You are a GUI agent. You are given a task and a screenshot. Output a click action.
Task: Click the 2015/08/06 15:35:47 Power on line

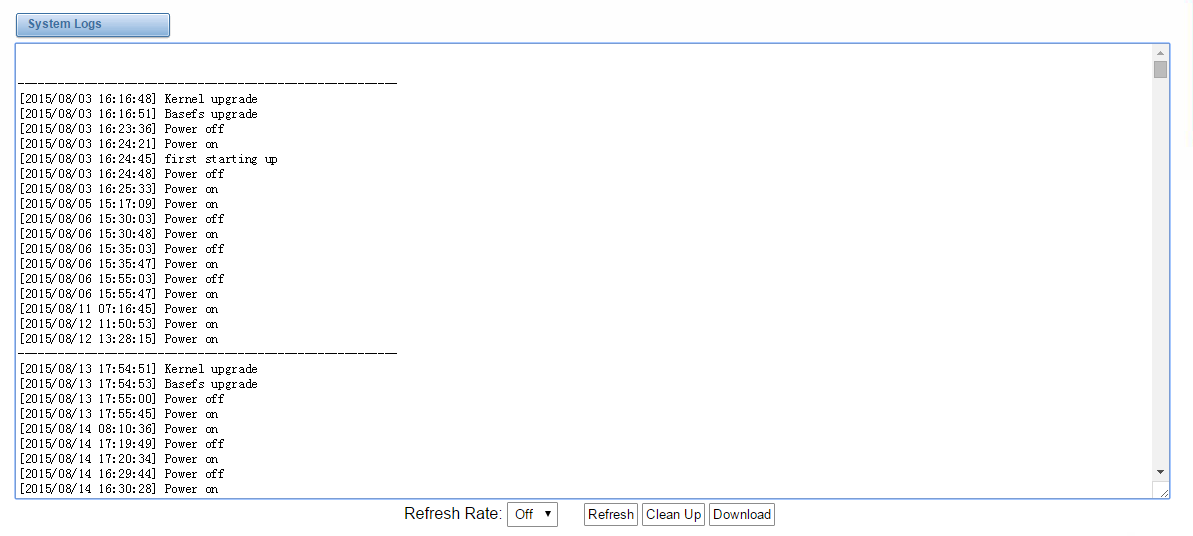click(119, 264)
